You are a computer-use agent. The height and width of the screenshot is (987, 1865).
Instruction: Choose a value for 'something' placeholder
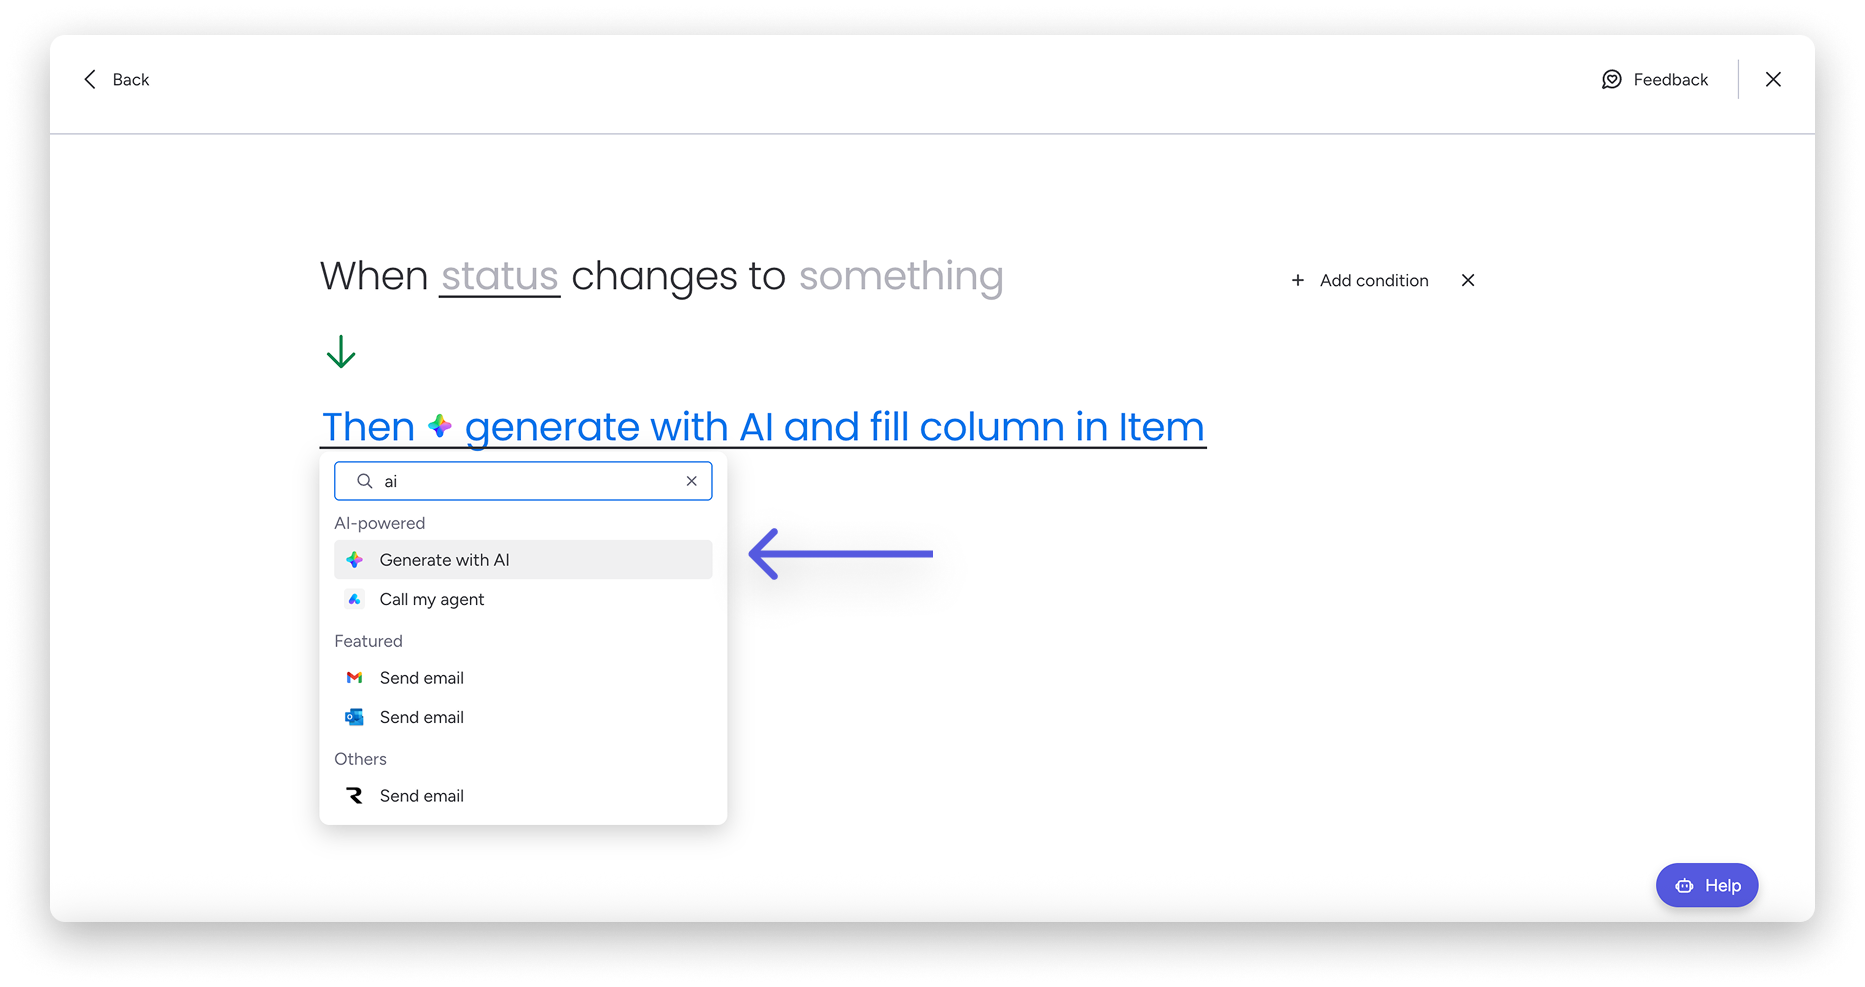(900, 276)
